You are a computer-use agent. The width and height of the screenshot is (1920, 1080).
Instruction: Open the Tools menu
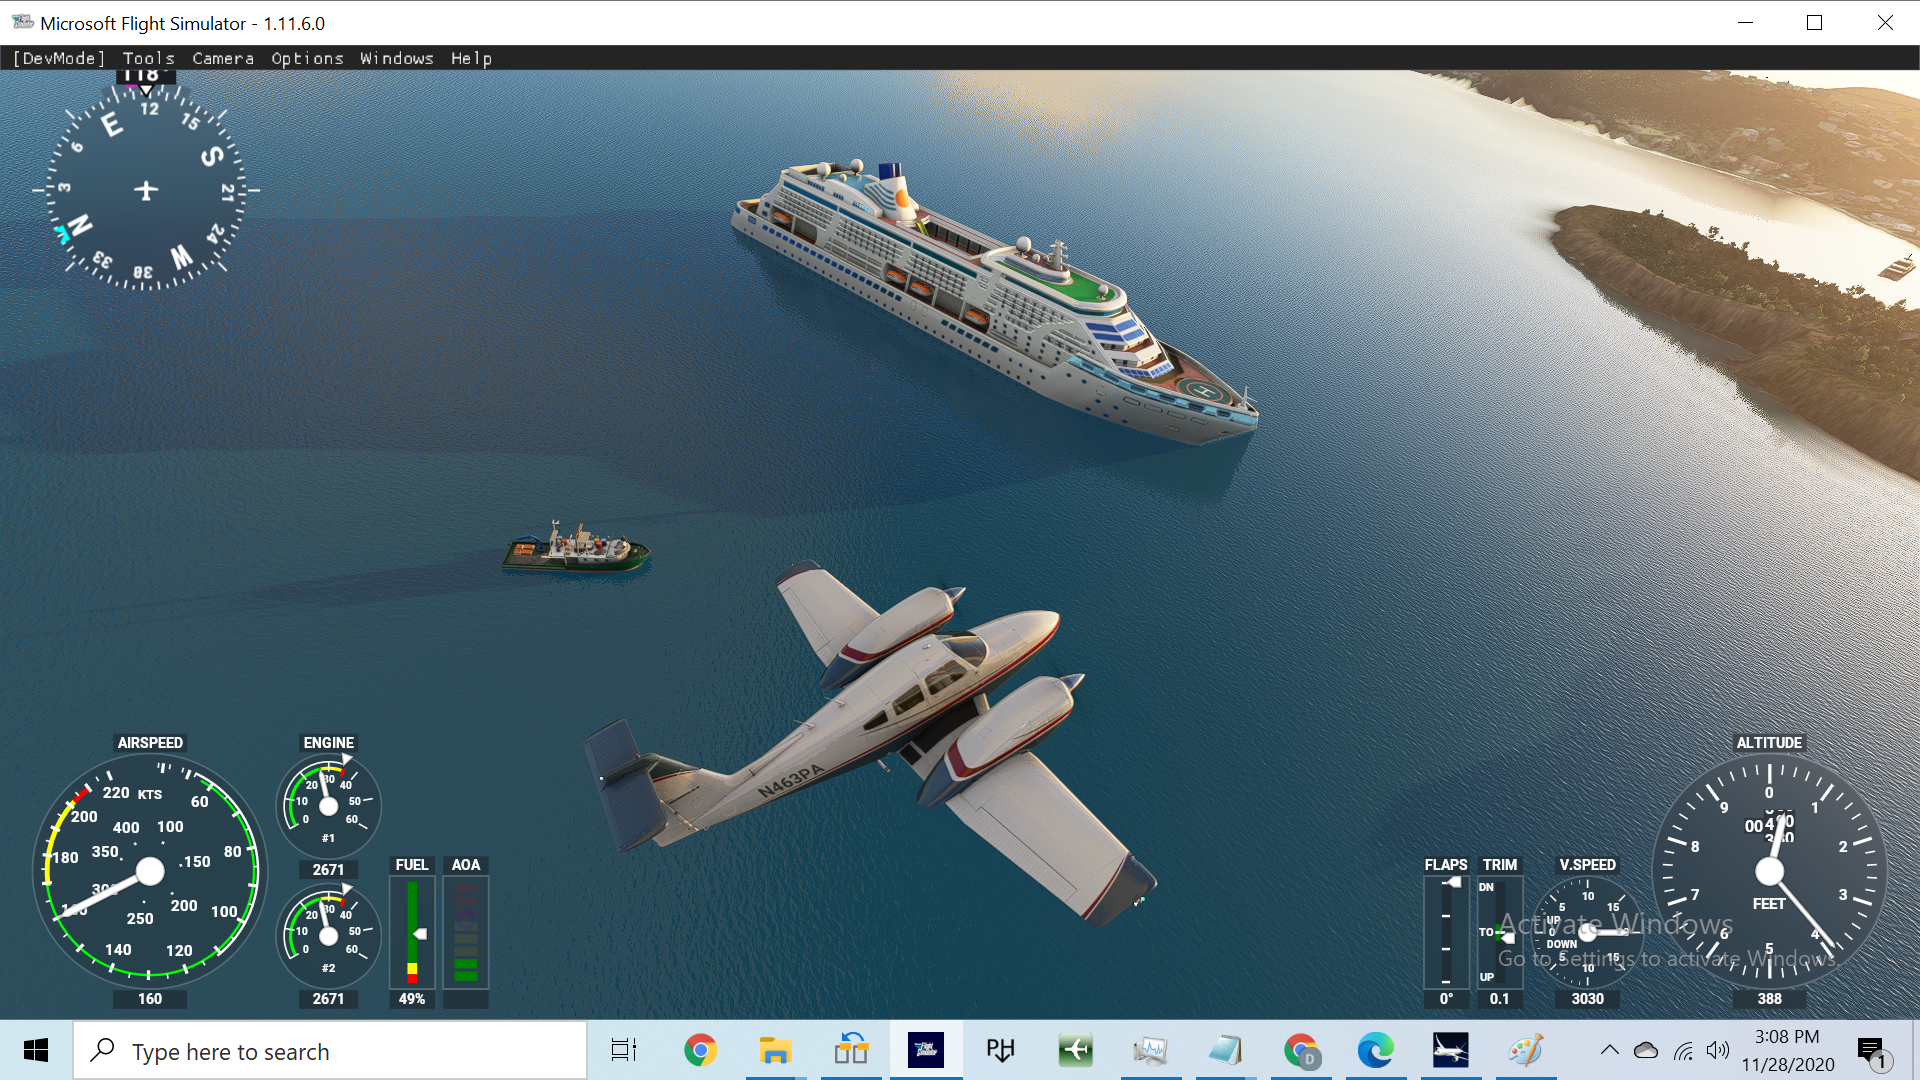[149, 58]
